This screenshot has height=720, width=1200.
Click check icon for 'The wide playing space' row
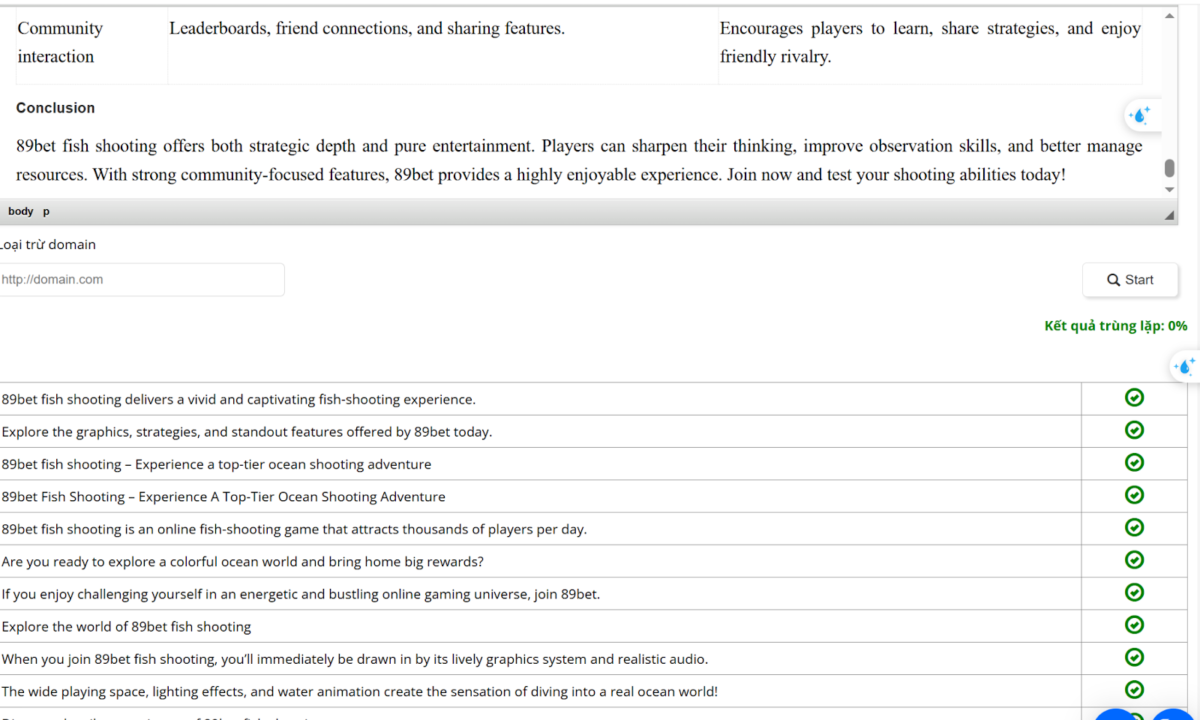[1134, 690]
